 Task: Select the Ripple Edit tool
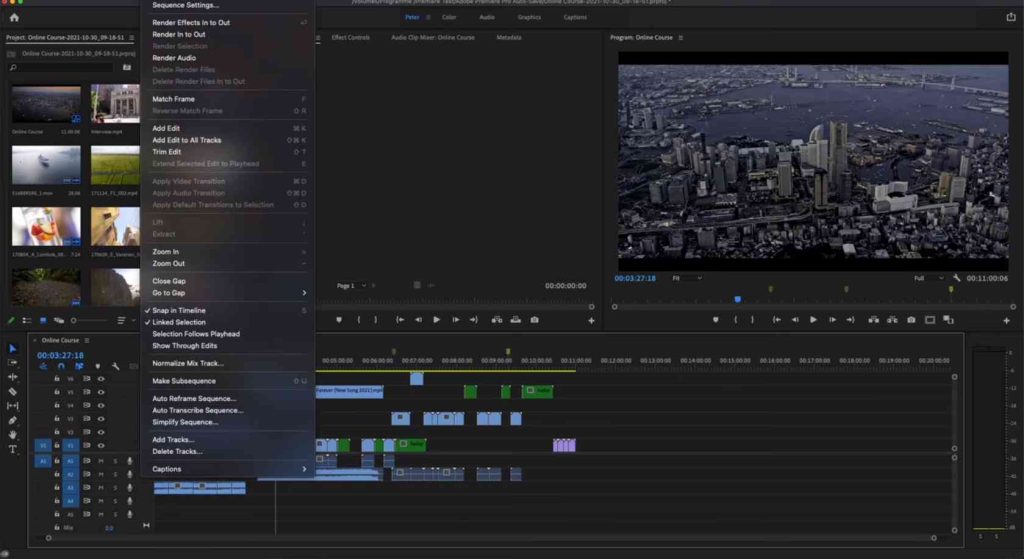12,377
